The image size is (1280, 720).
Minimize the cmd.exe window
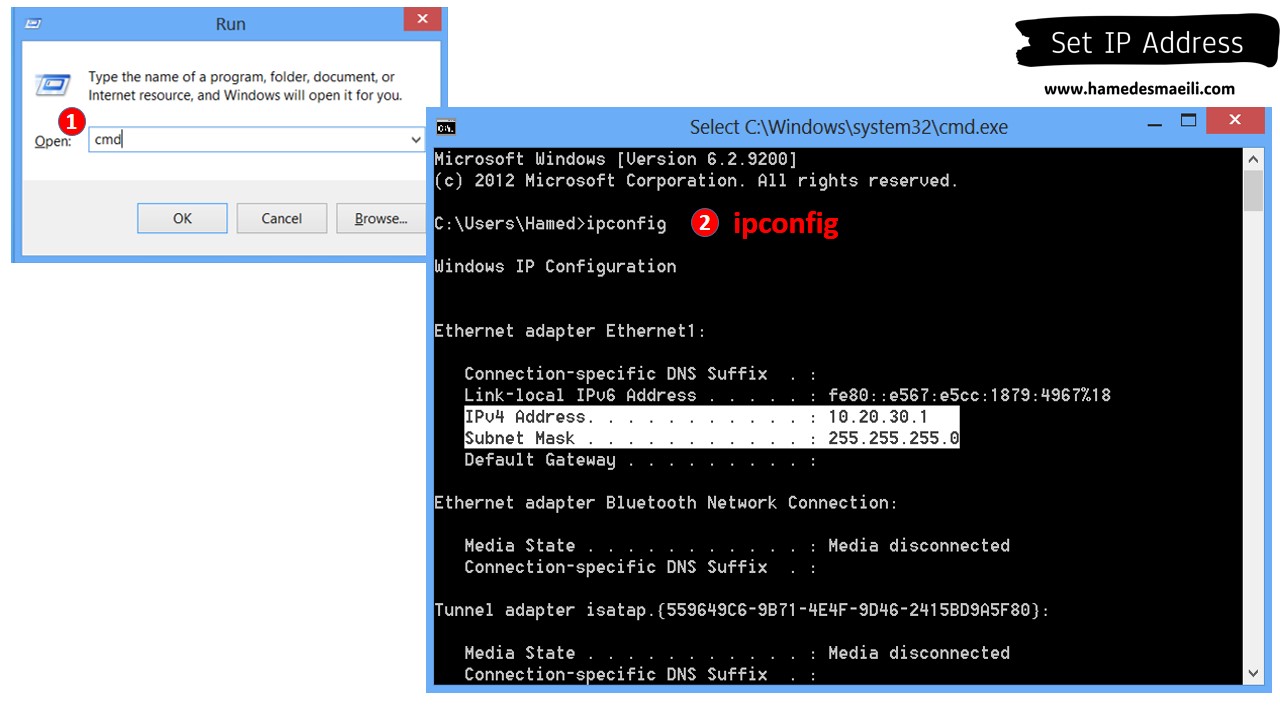(x=1155, y=124)
